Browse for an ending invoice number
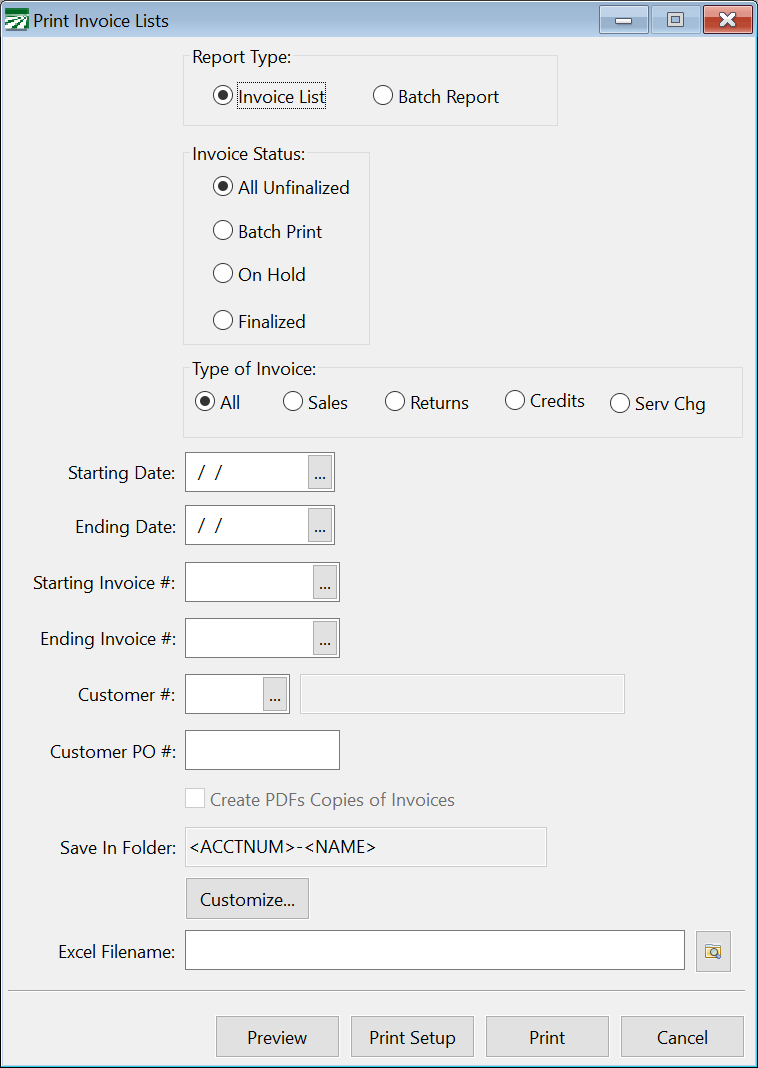 pos(324,638)
